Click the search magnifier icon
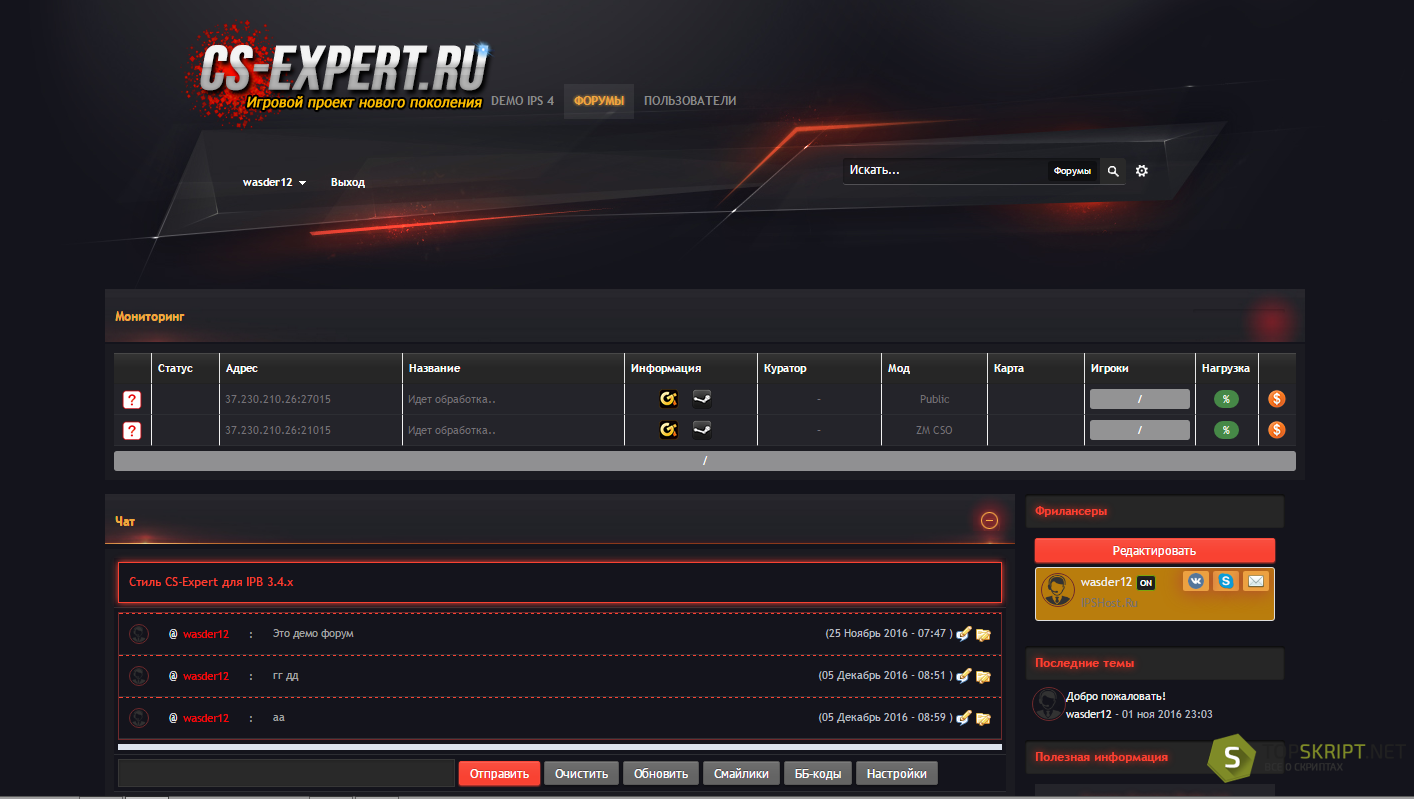 click(1113, 171)
